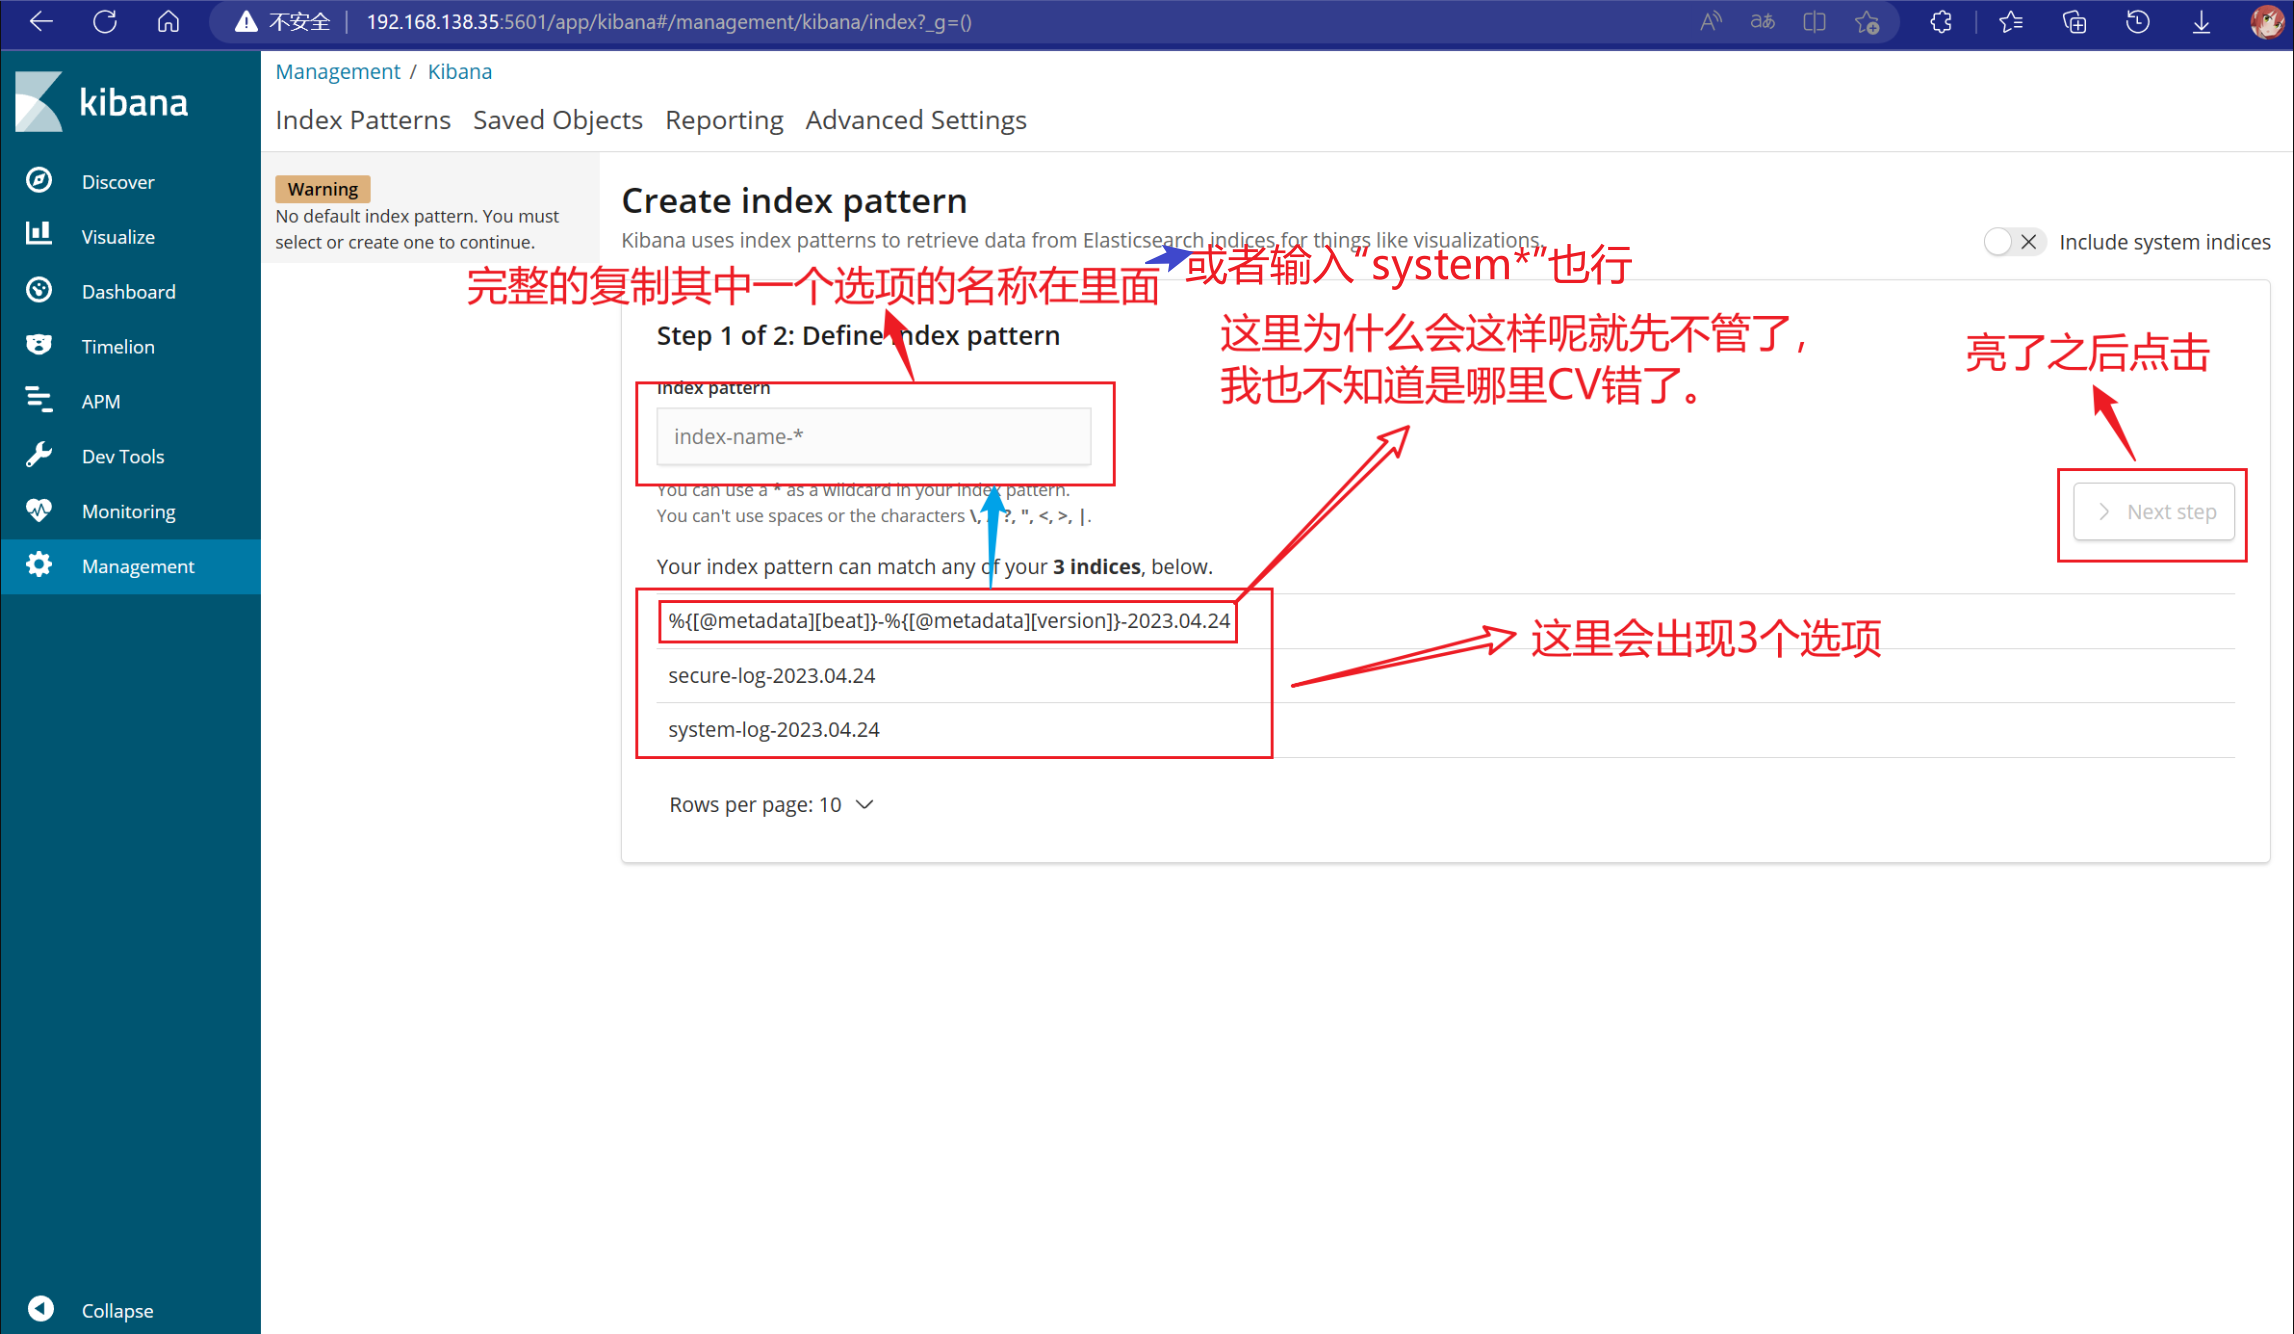Open Dev Tools wrench icon
2294x1334 pixels.
pyautogui.click(x=39, y=455)
